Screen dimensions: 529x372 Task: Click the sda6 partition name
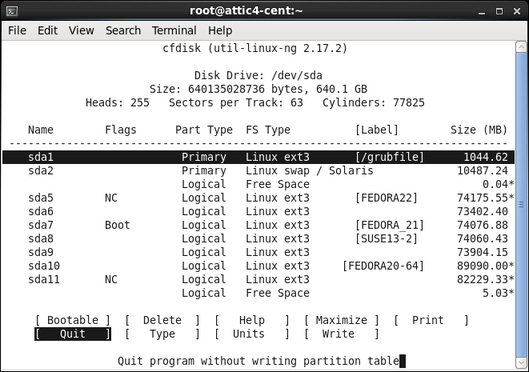pos(41,211)
